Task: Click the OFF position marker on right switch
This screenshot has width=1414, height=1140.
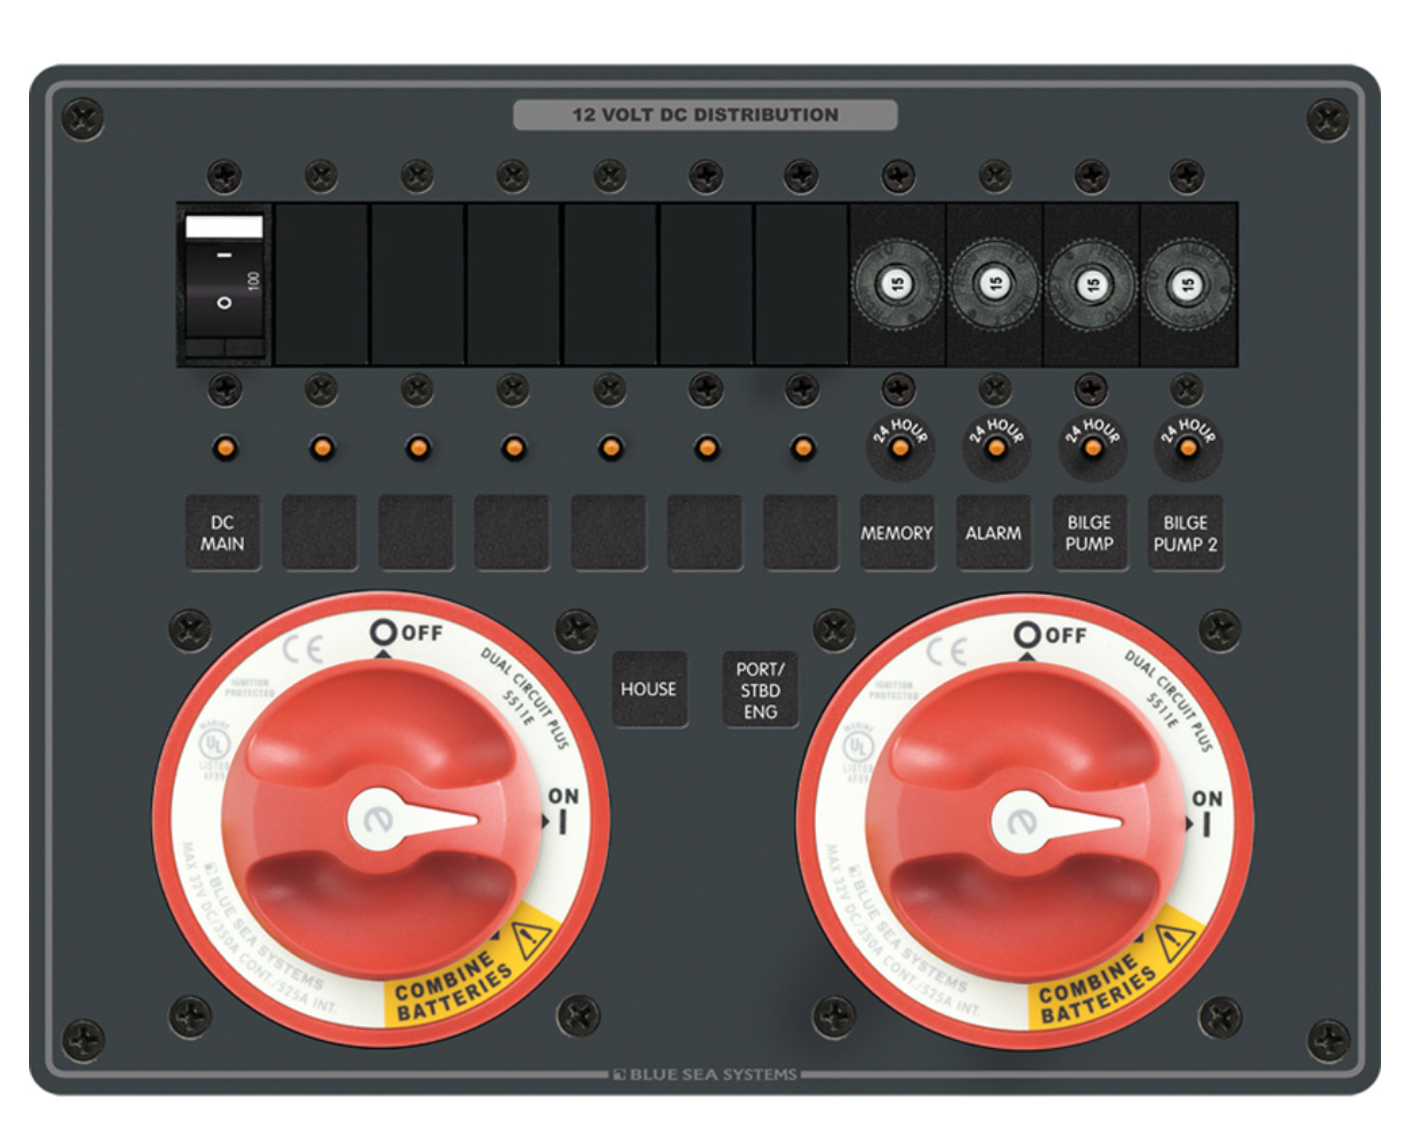Action: (x=1049, y=635)
